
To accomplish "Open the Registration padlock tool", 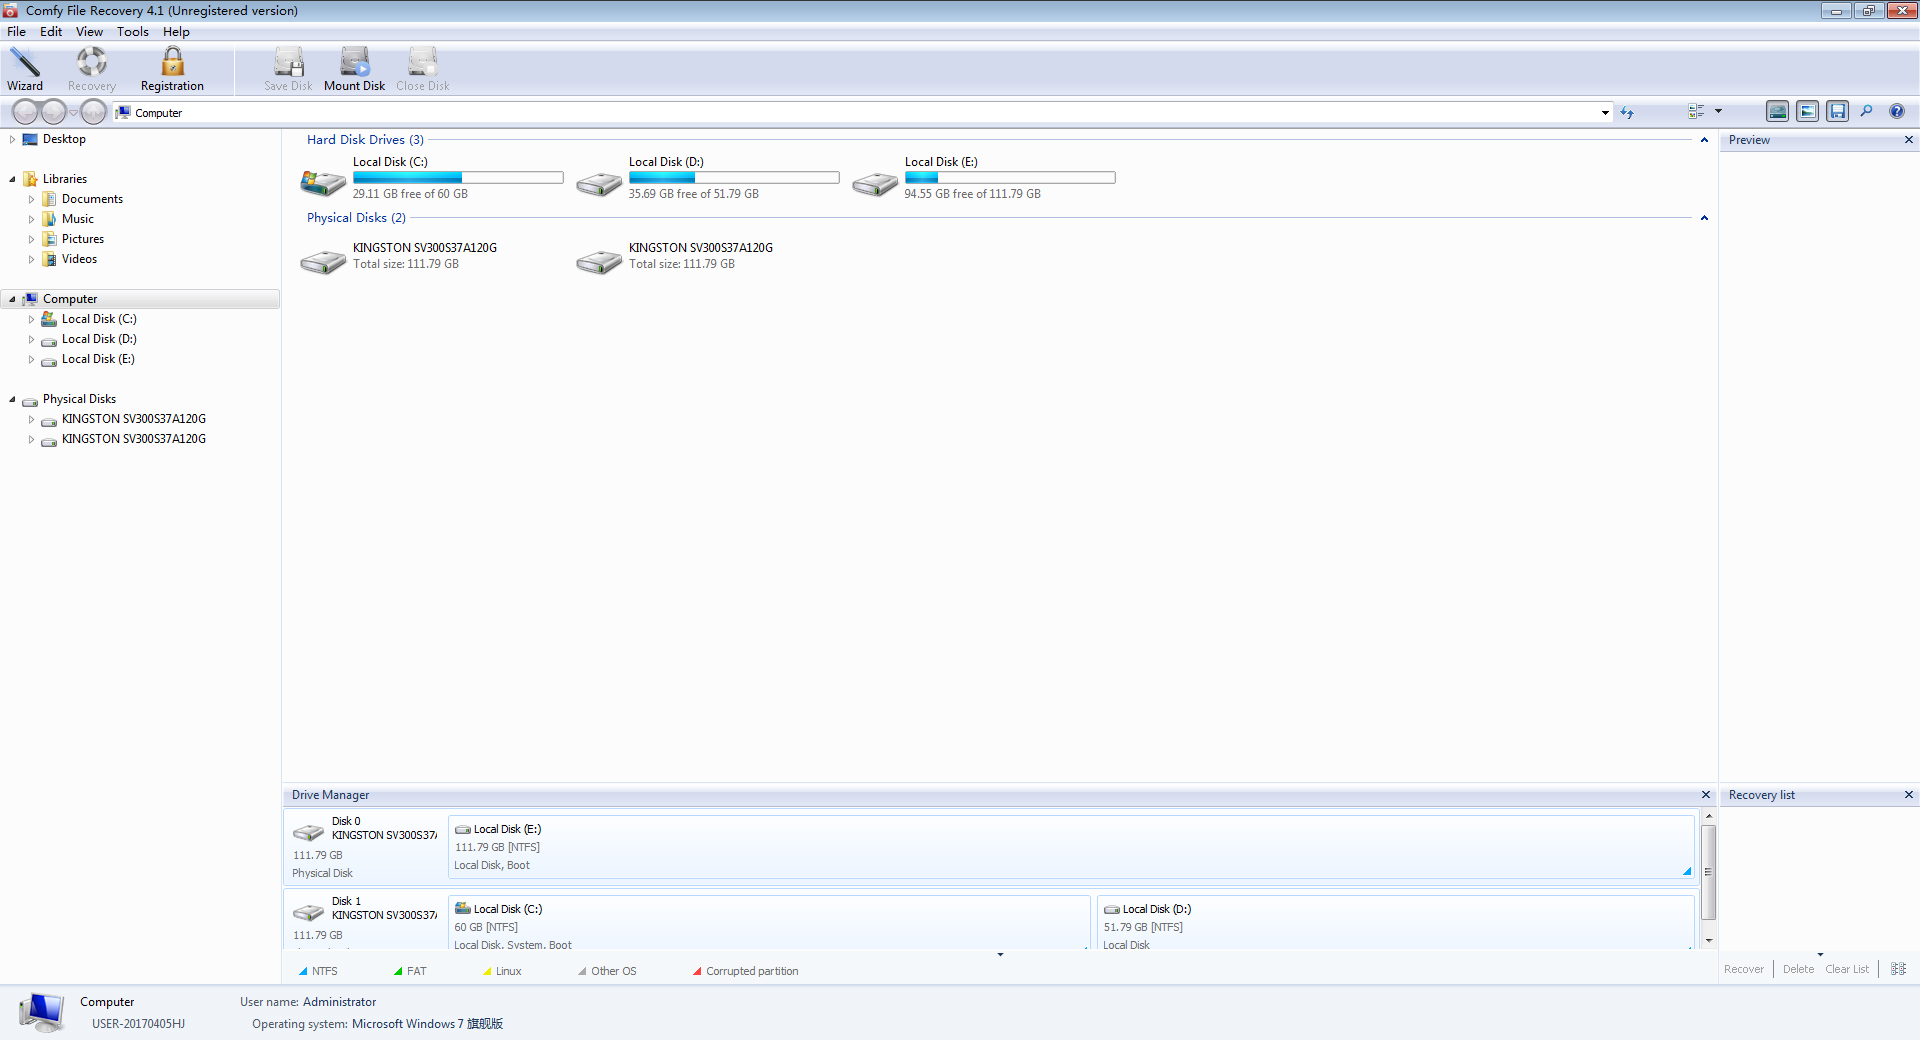I will tap(172, 69).
